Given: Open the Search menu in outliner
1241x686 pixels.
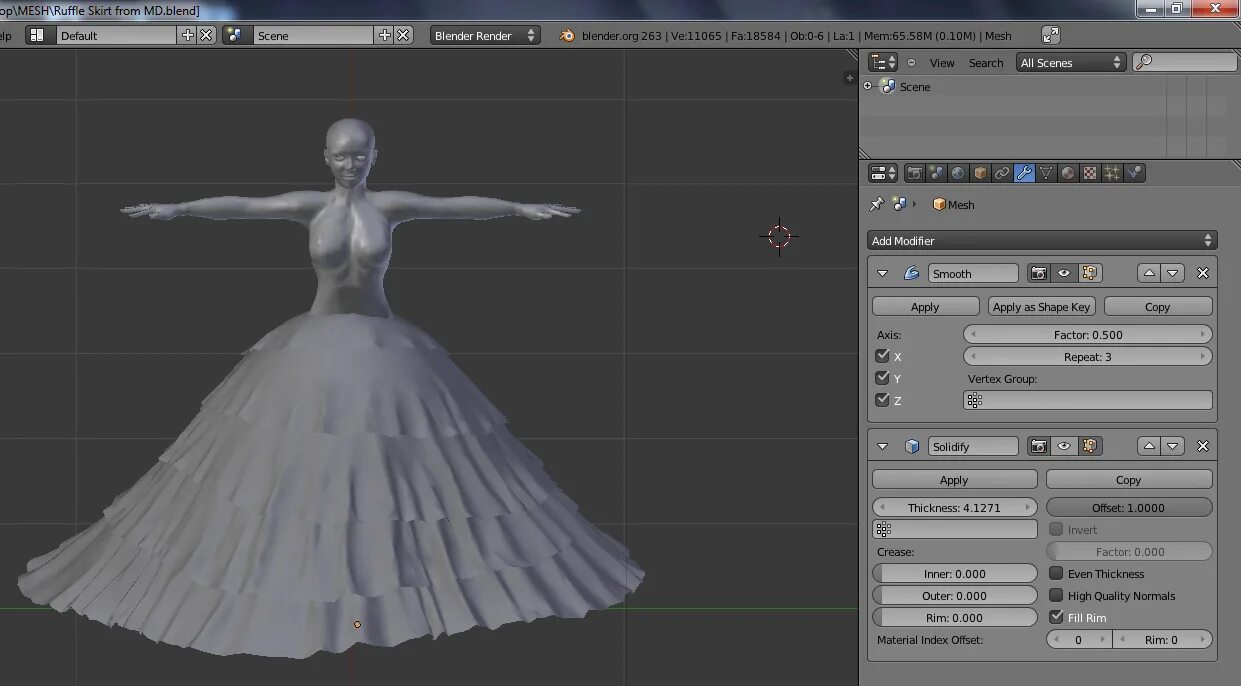Looking at the screenshot, I should 985,62.
